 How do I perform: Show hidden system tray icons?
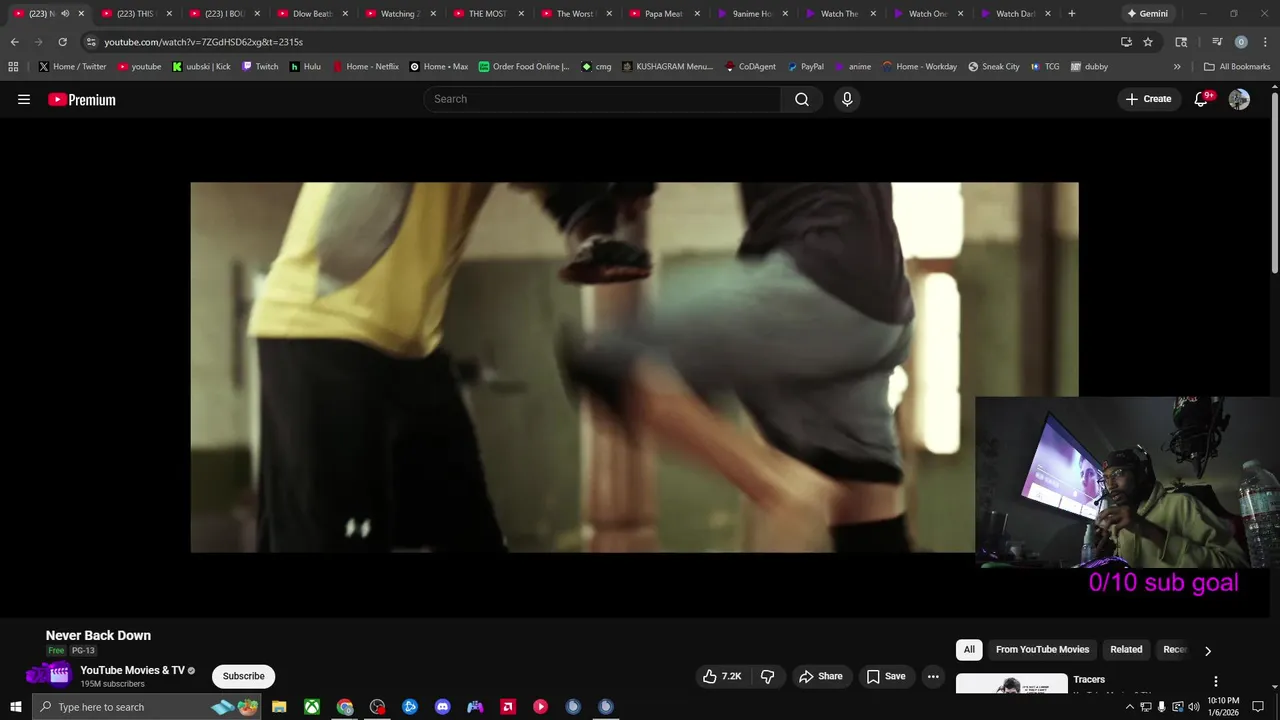[1130, 707]
